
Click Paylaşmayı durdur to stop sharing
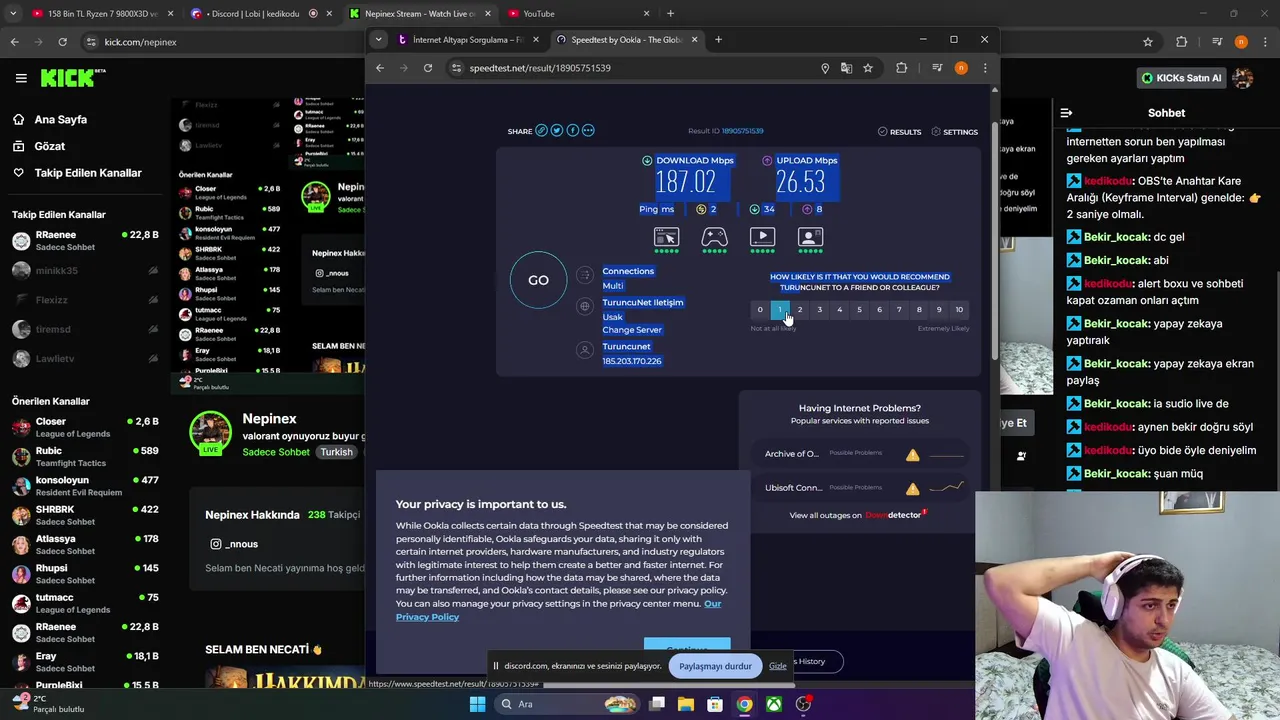click(x=715, y=666)
